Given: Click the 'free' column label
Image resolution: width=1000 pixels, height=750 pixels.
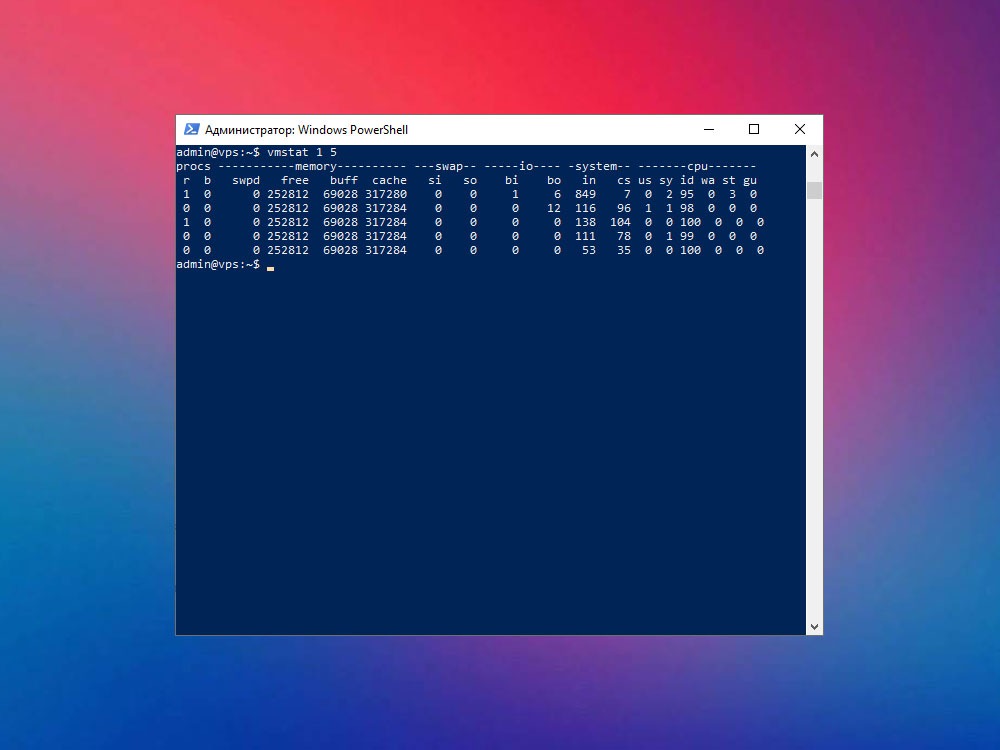Looking at the screenshot, I should (295, 180).
